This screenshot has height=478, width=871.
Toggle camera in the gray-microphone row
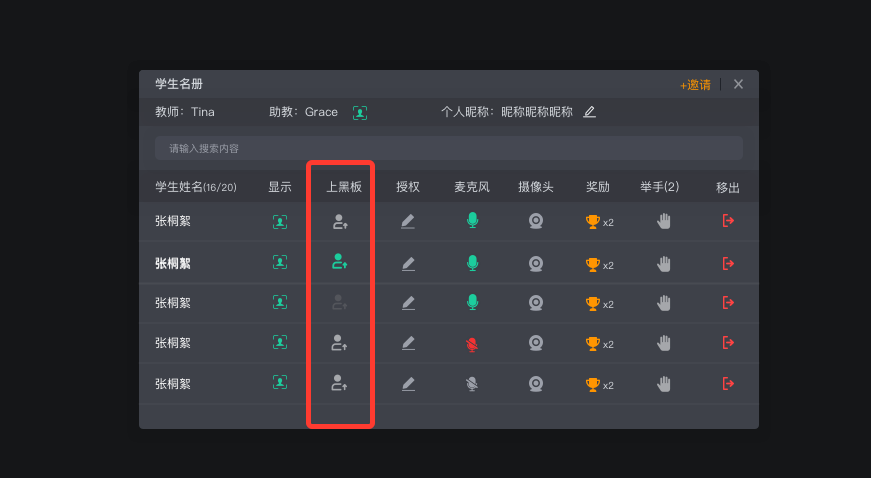(535, 384)
